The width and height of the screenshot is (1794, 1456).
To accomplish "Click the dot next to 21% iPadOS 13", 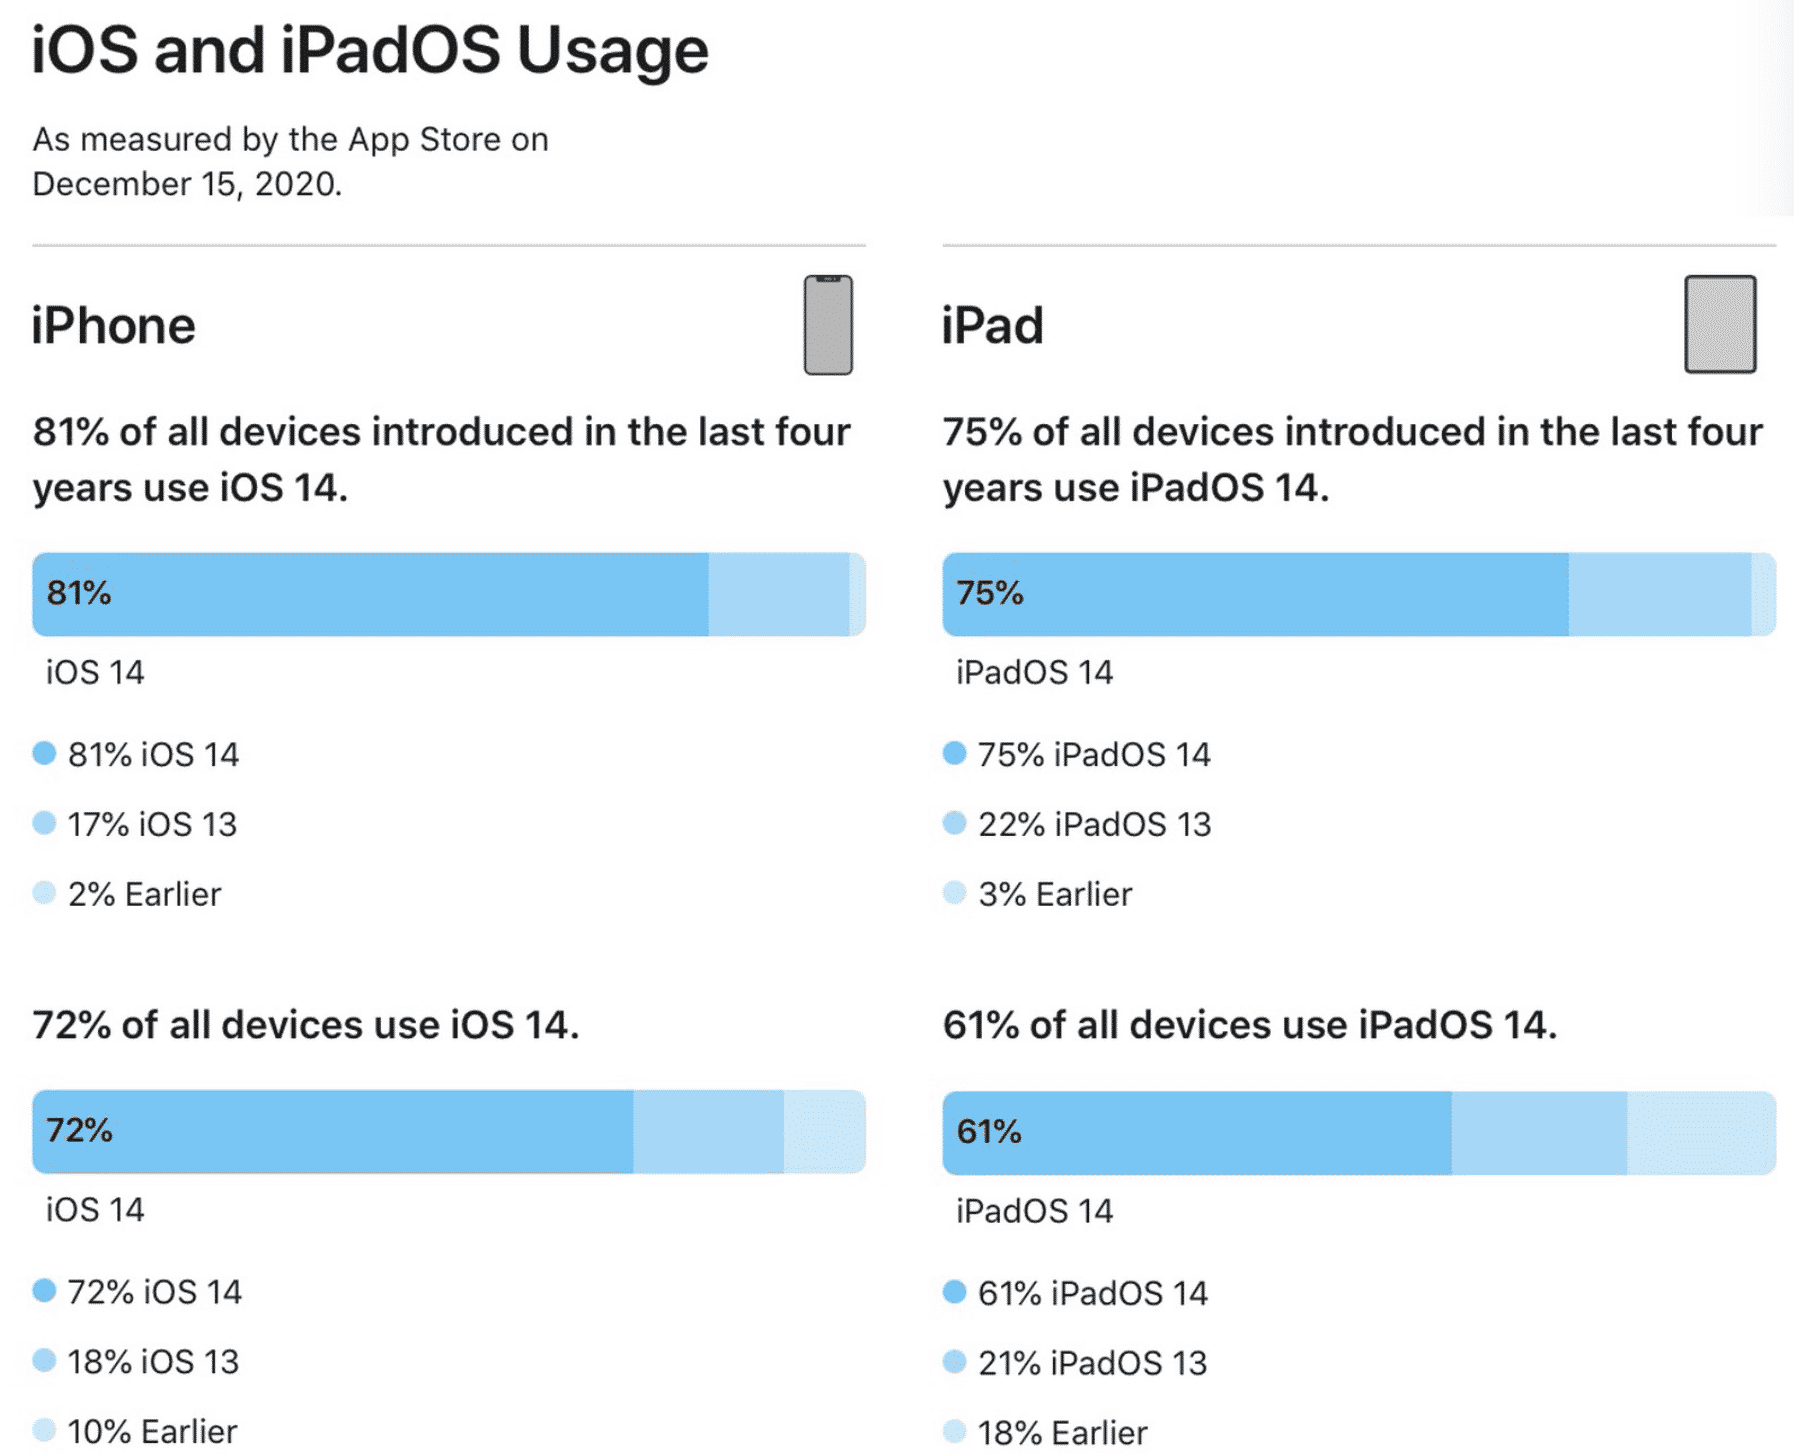I will point(954,1362).
